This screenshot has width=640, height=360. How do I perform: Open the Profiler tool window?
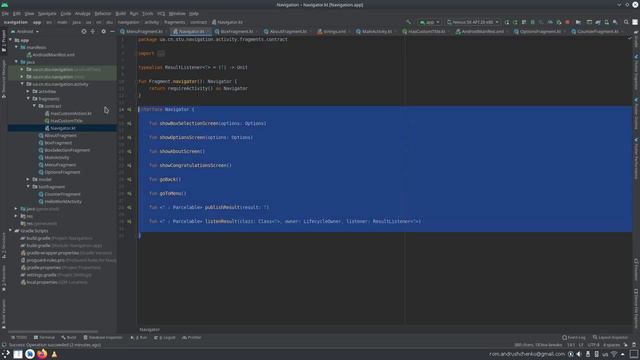click(191, 338)
